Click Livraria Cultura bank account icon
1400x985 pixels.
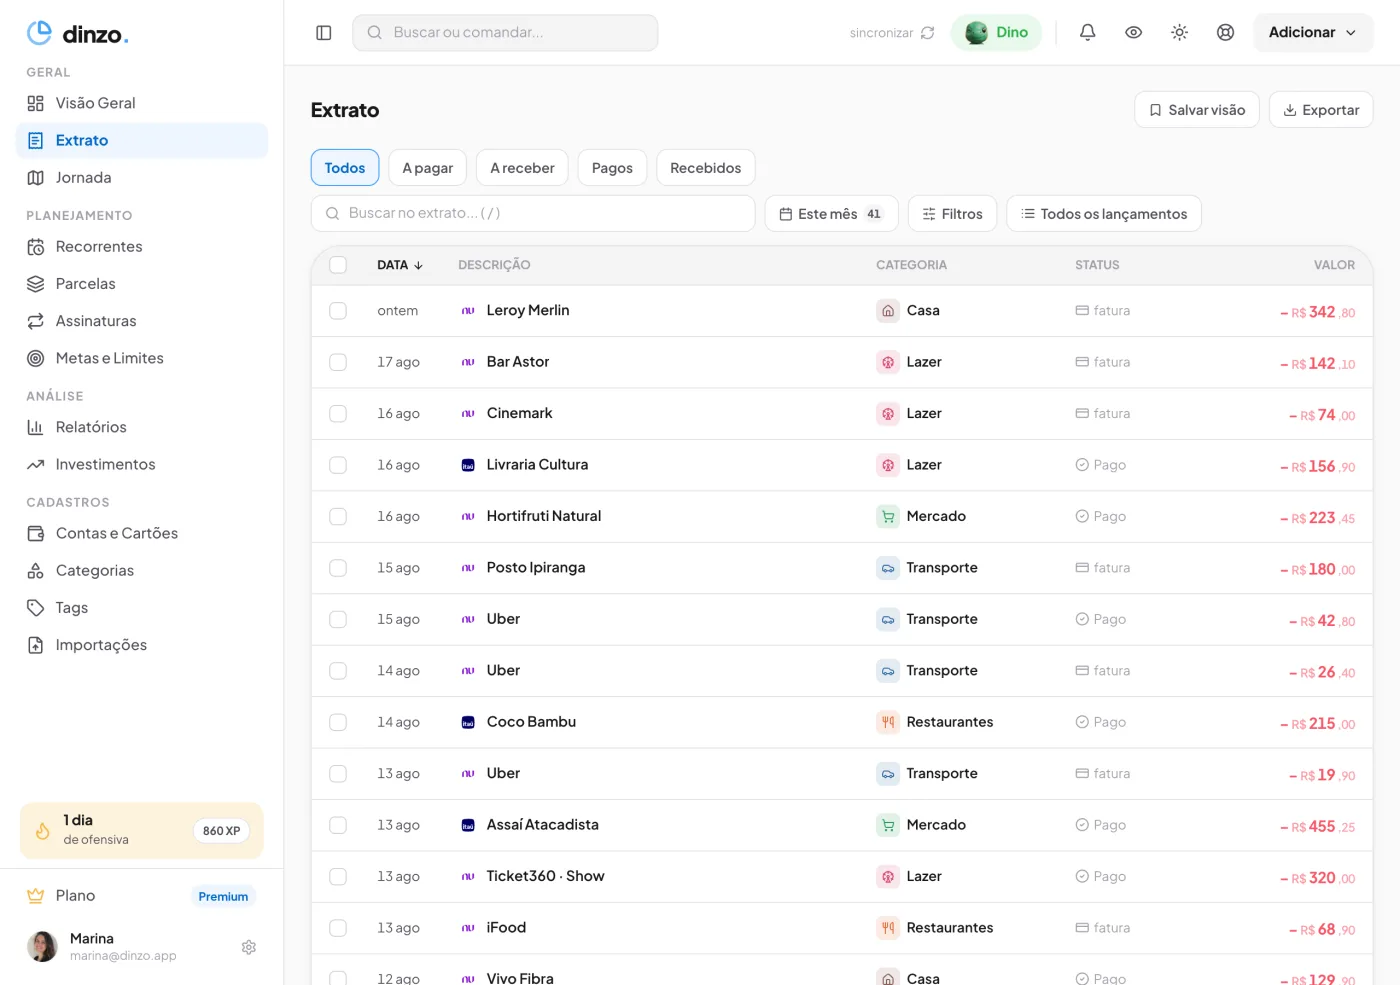click(x=468, y=465)
